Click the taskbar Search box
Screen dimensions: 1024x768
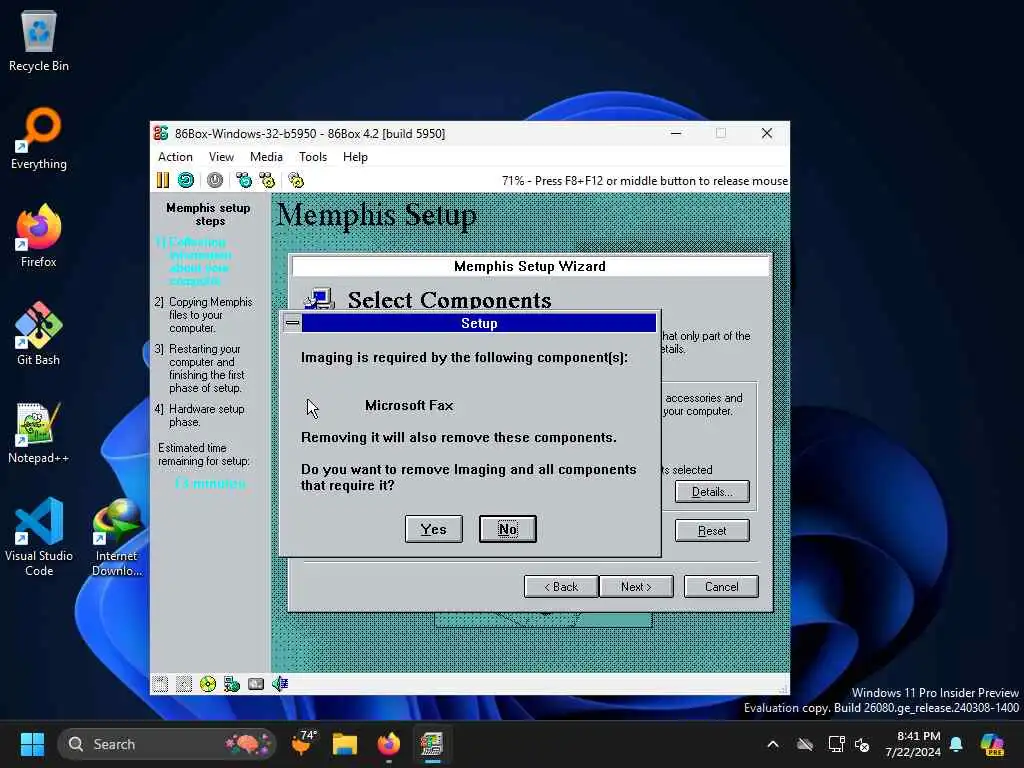167,744
